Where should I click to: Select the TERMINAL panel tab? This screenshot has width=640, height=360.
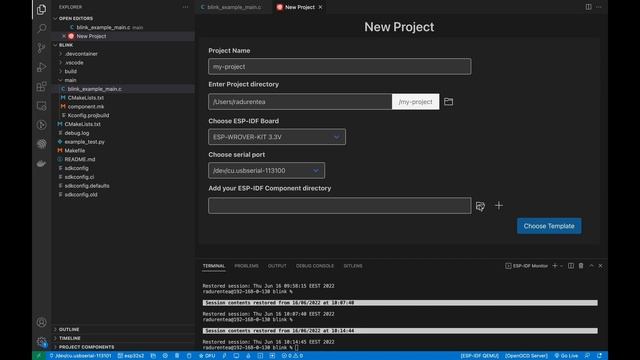[214, 266]
